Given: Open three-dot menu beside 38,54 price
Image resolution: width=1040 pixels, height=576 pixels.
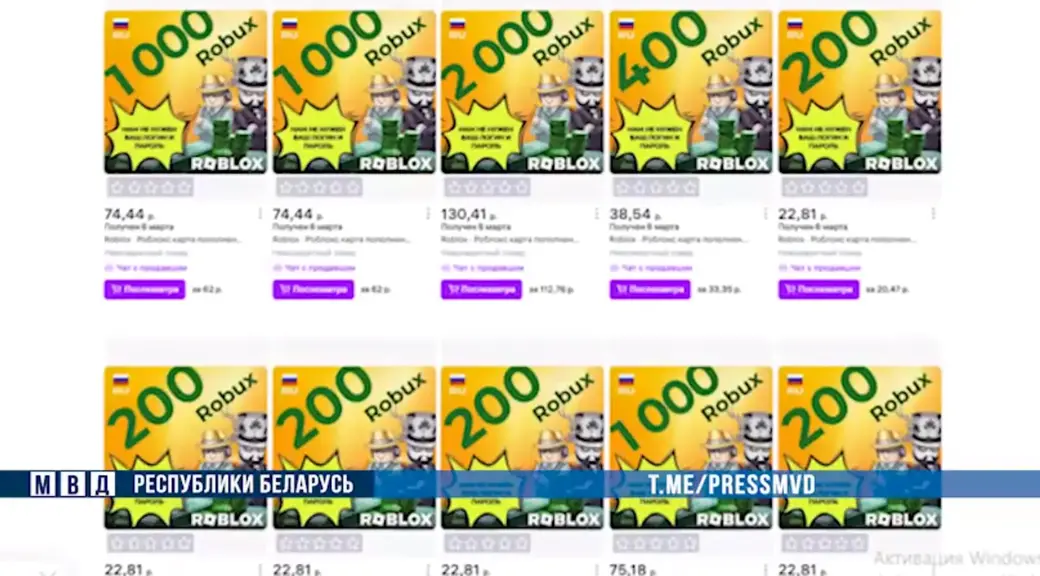Looking at the screenshot, I should pos(765,214).
